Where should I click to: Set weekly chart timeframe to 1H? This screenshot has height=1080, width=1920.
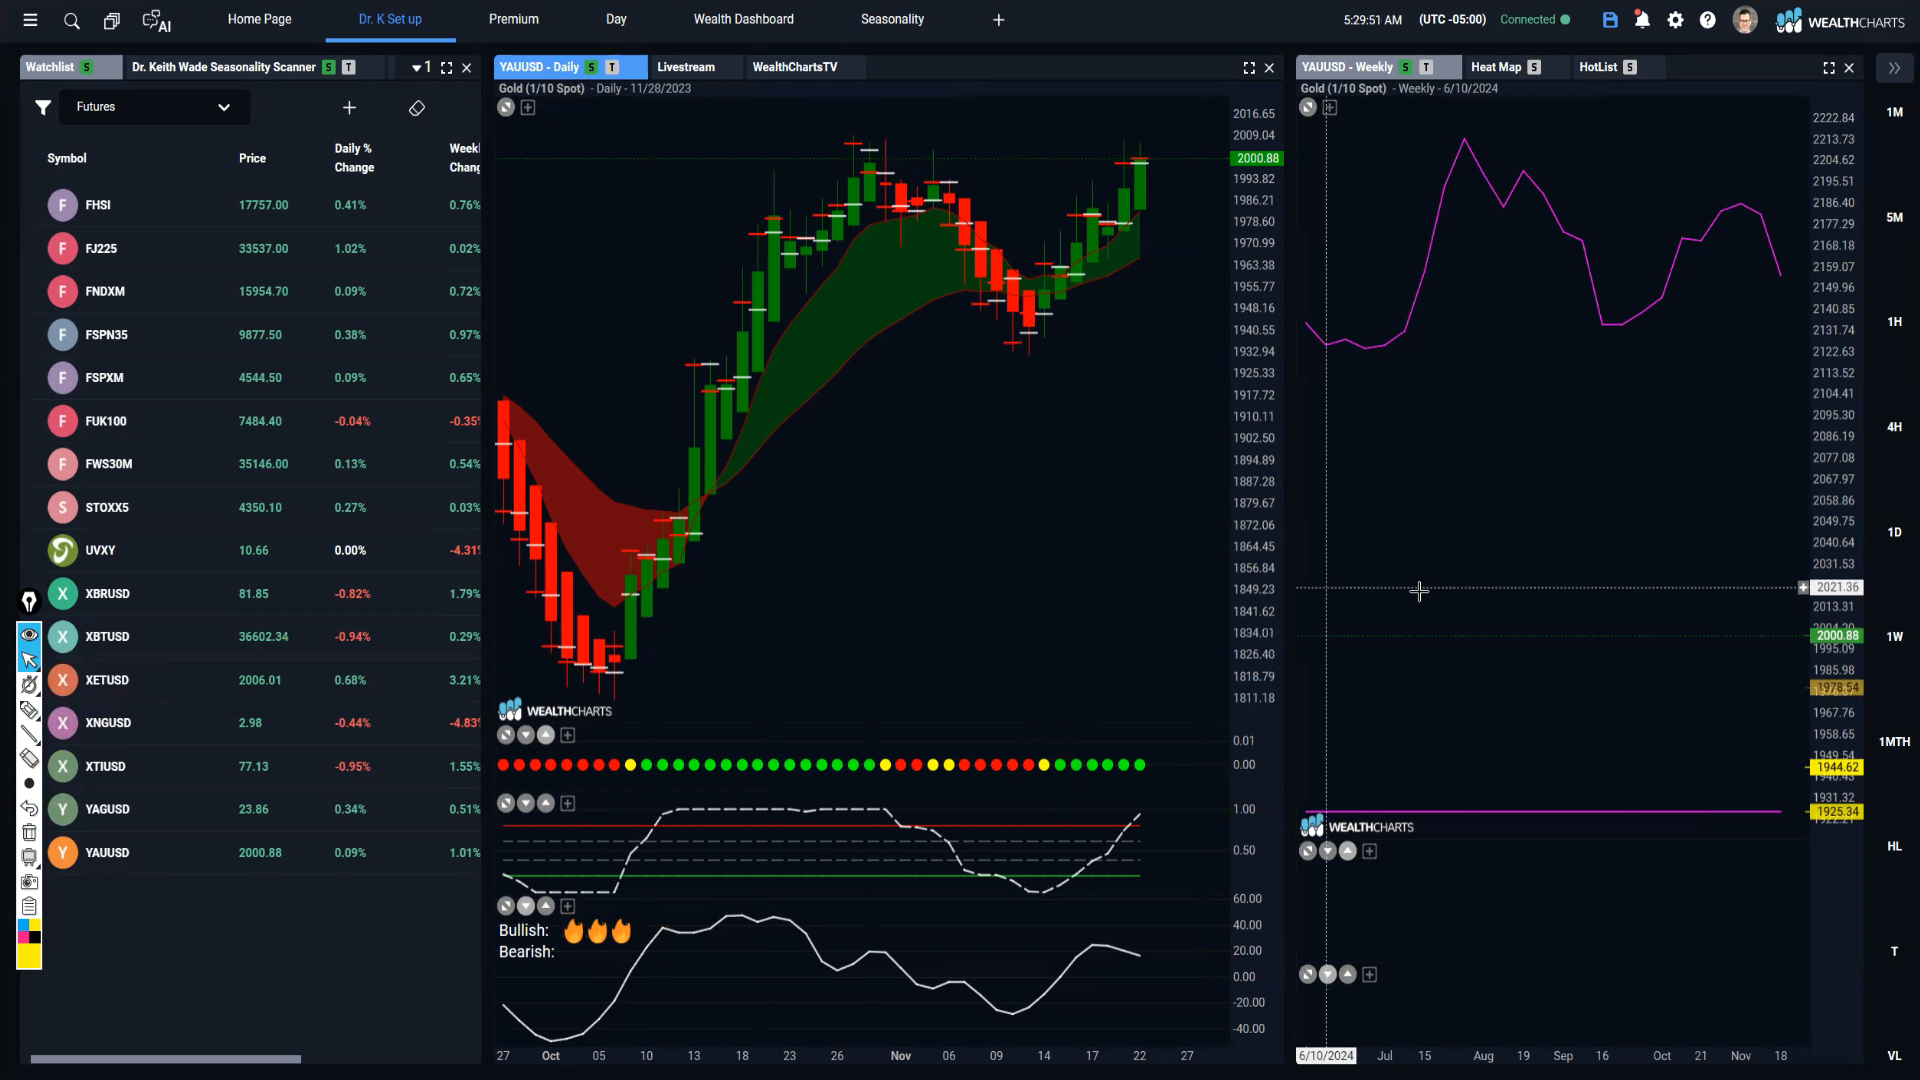[x=1894, y=322]
